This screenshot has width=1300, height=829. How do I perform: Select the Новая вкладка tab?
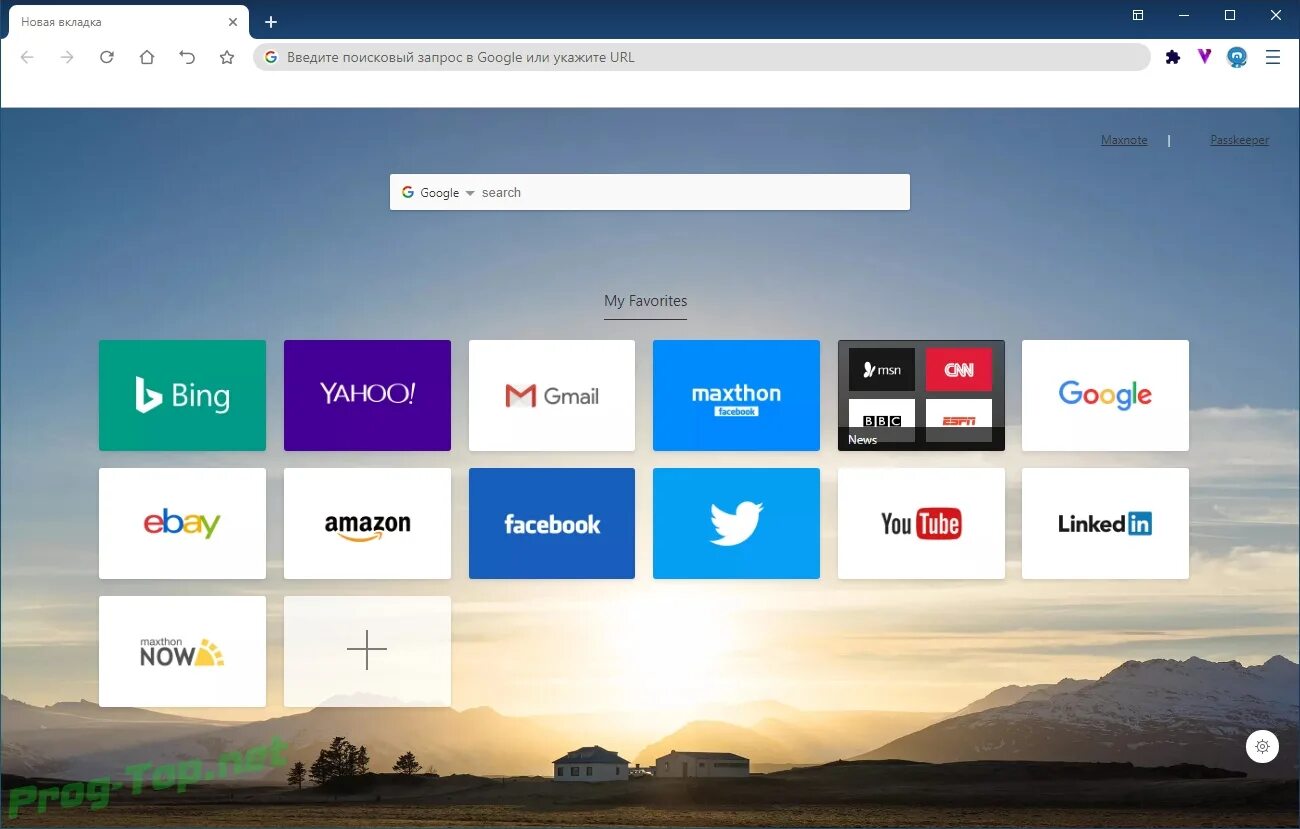[127, 22]
